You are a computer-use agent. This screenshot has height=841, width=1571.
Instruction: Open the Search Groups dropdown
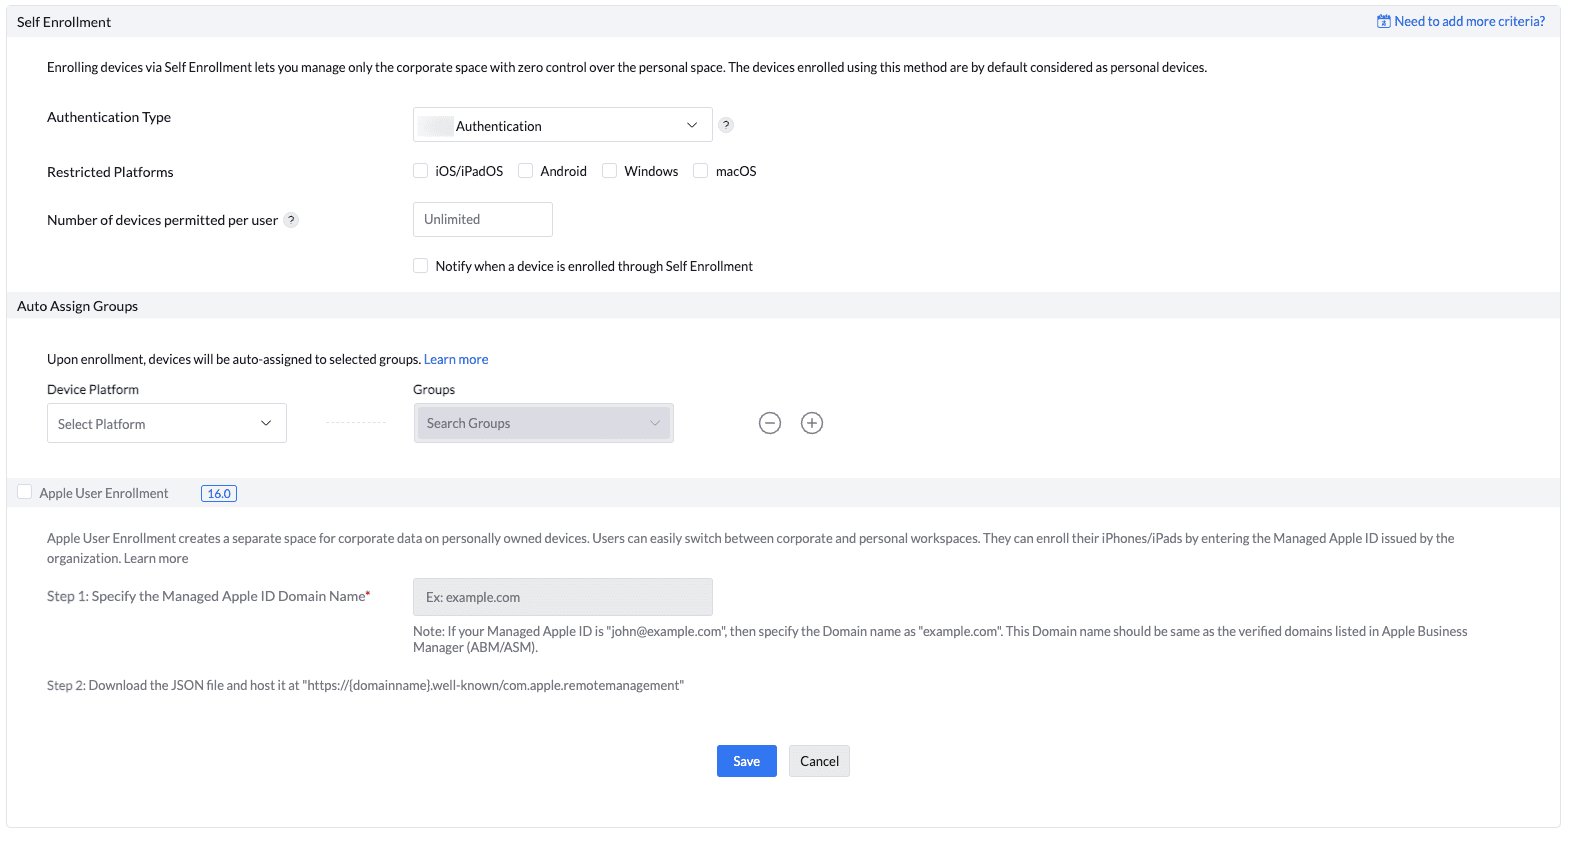tap(543, 423)
